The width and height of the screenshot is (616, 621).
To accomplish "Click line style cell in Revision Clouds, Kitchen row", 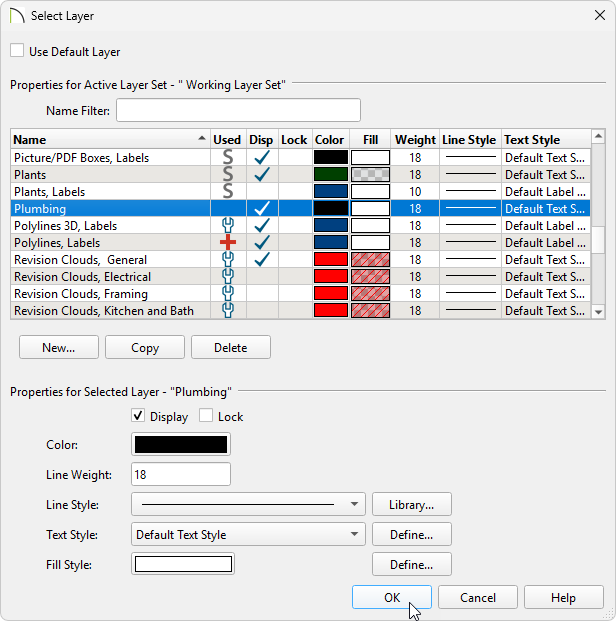I will pyautogui.click(x=471, y=310).
